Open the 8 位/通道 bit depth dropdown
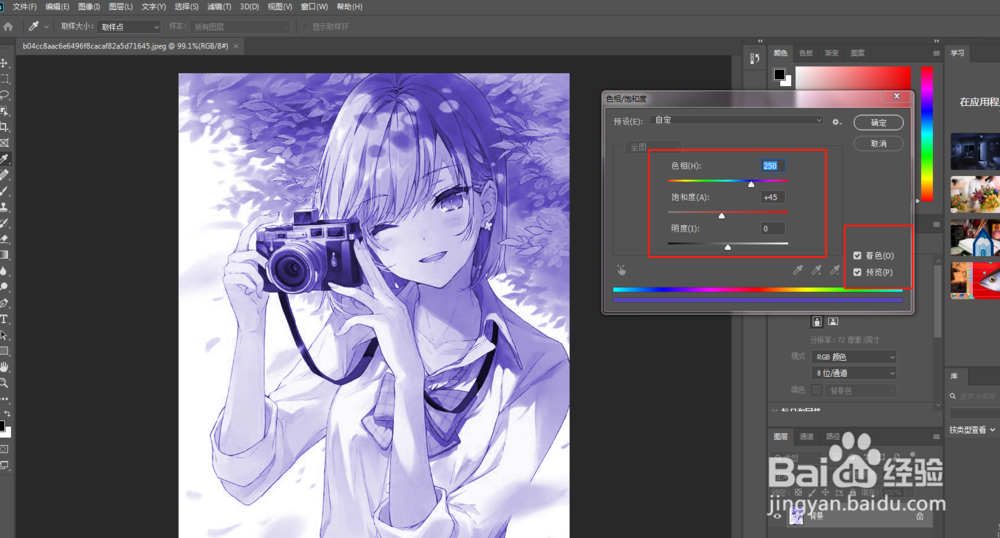Image resolution: width=1000 pixels, height=538 pixels. [x=855, y=373]
